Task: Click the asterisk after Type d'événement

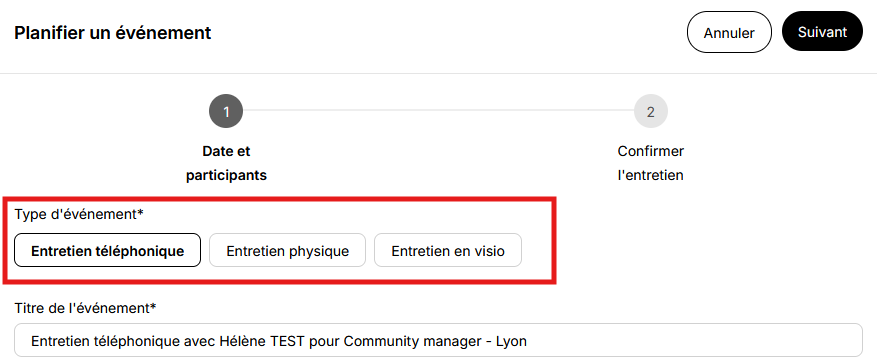Action: click(x=140, y=213)
